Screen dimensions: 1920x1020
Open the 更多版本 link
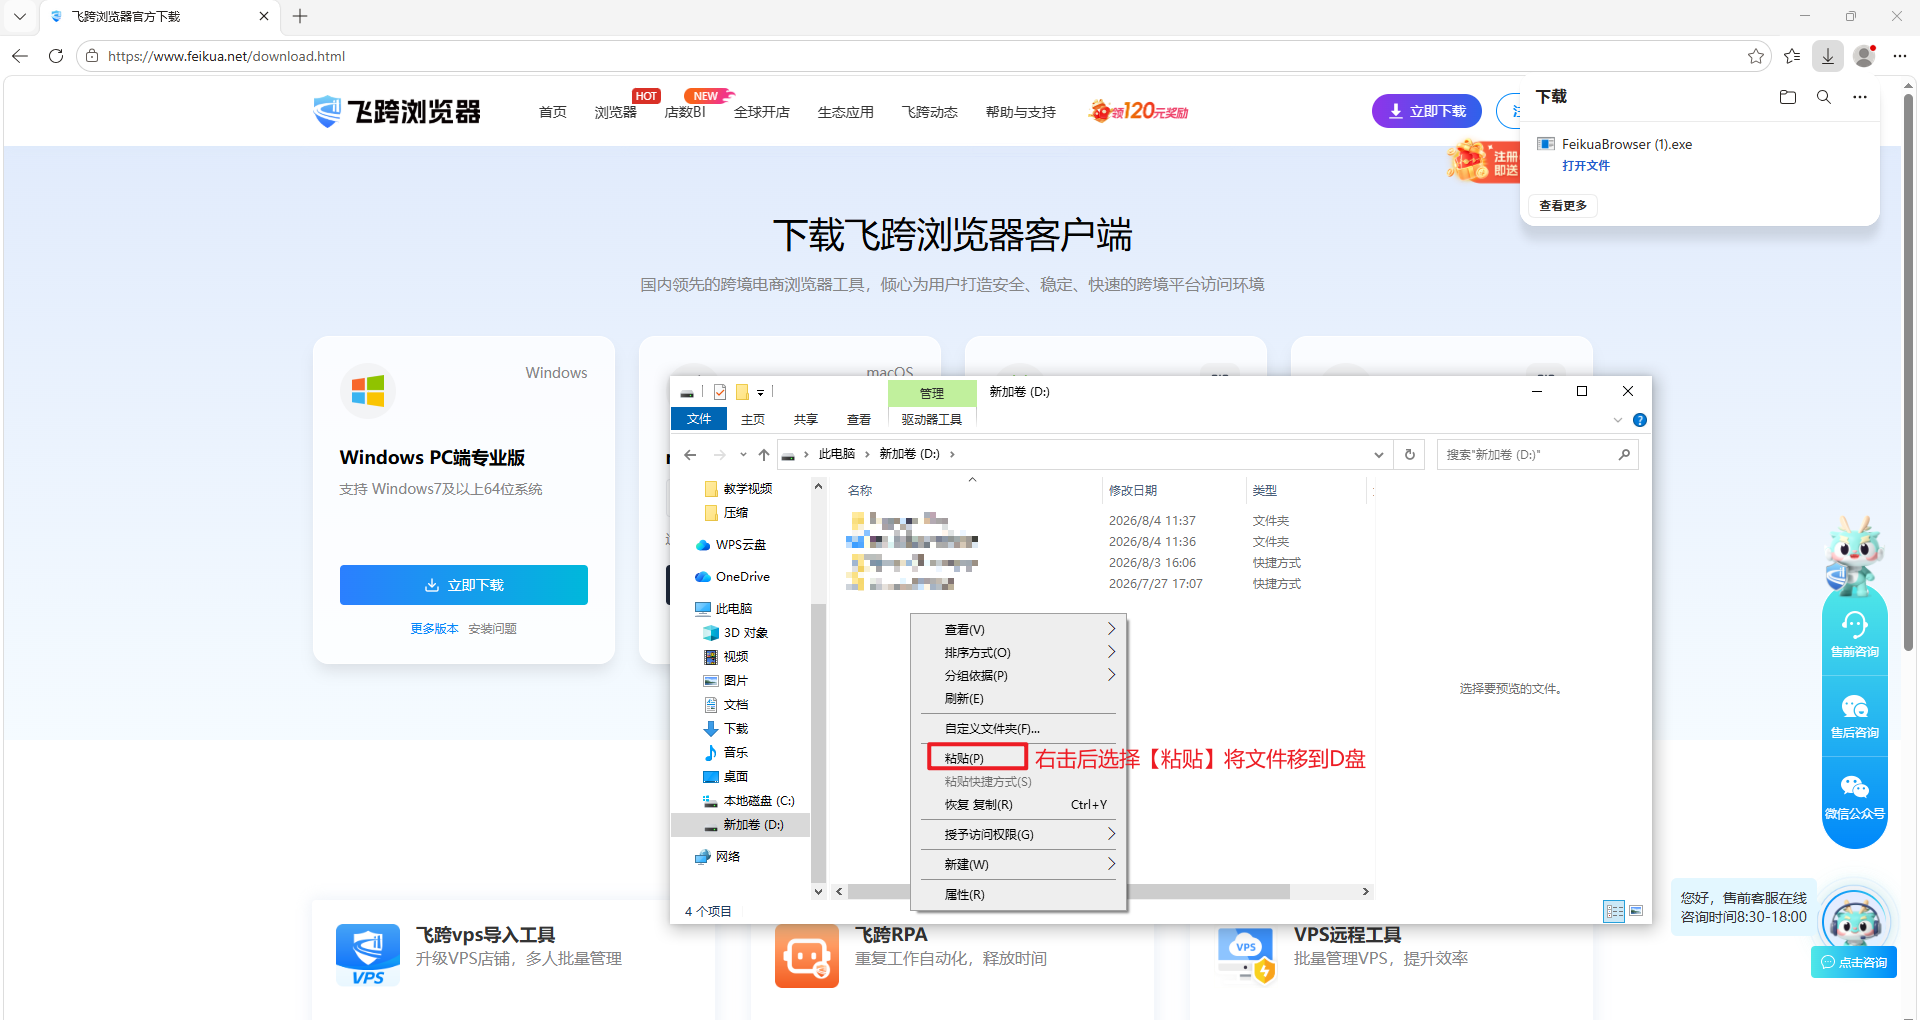coord(434,629)
